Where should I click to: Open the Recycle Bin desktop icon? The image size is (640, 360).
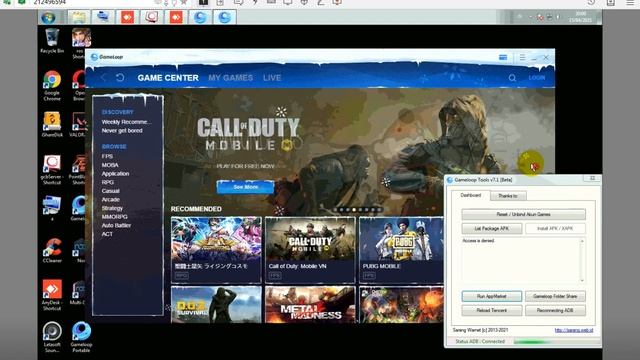(52, 41)
